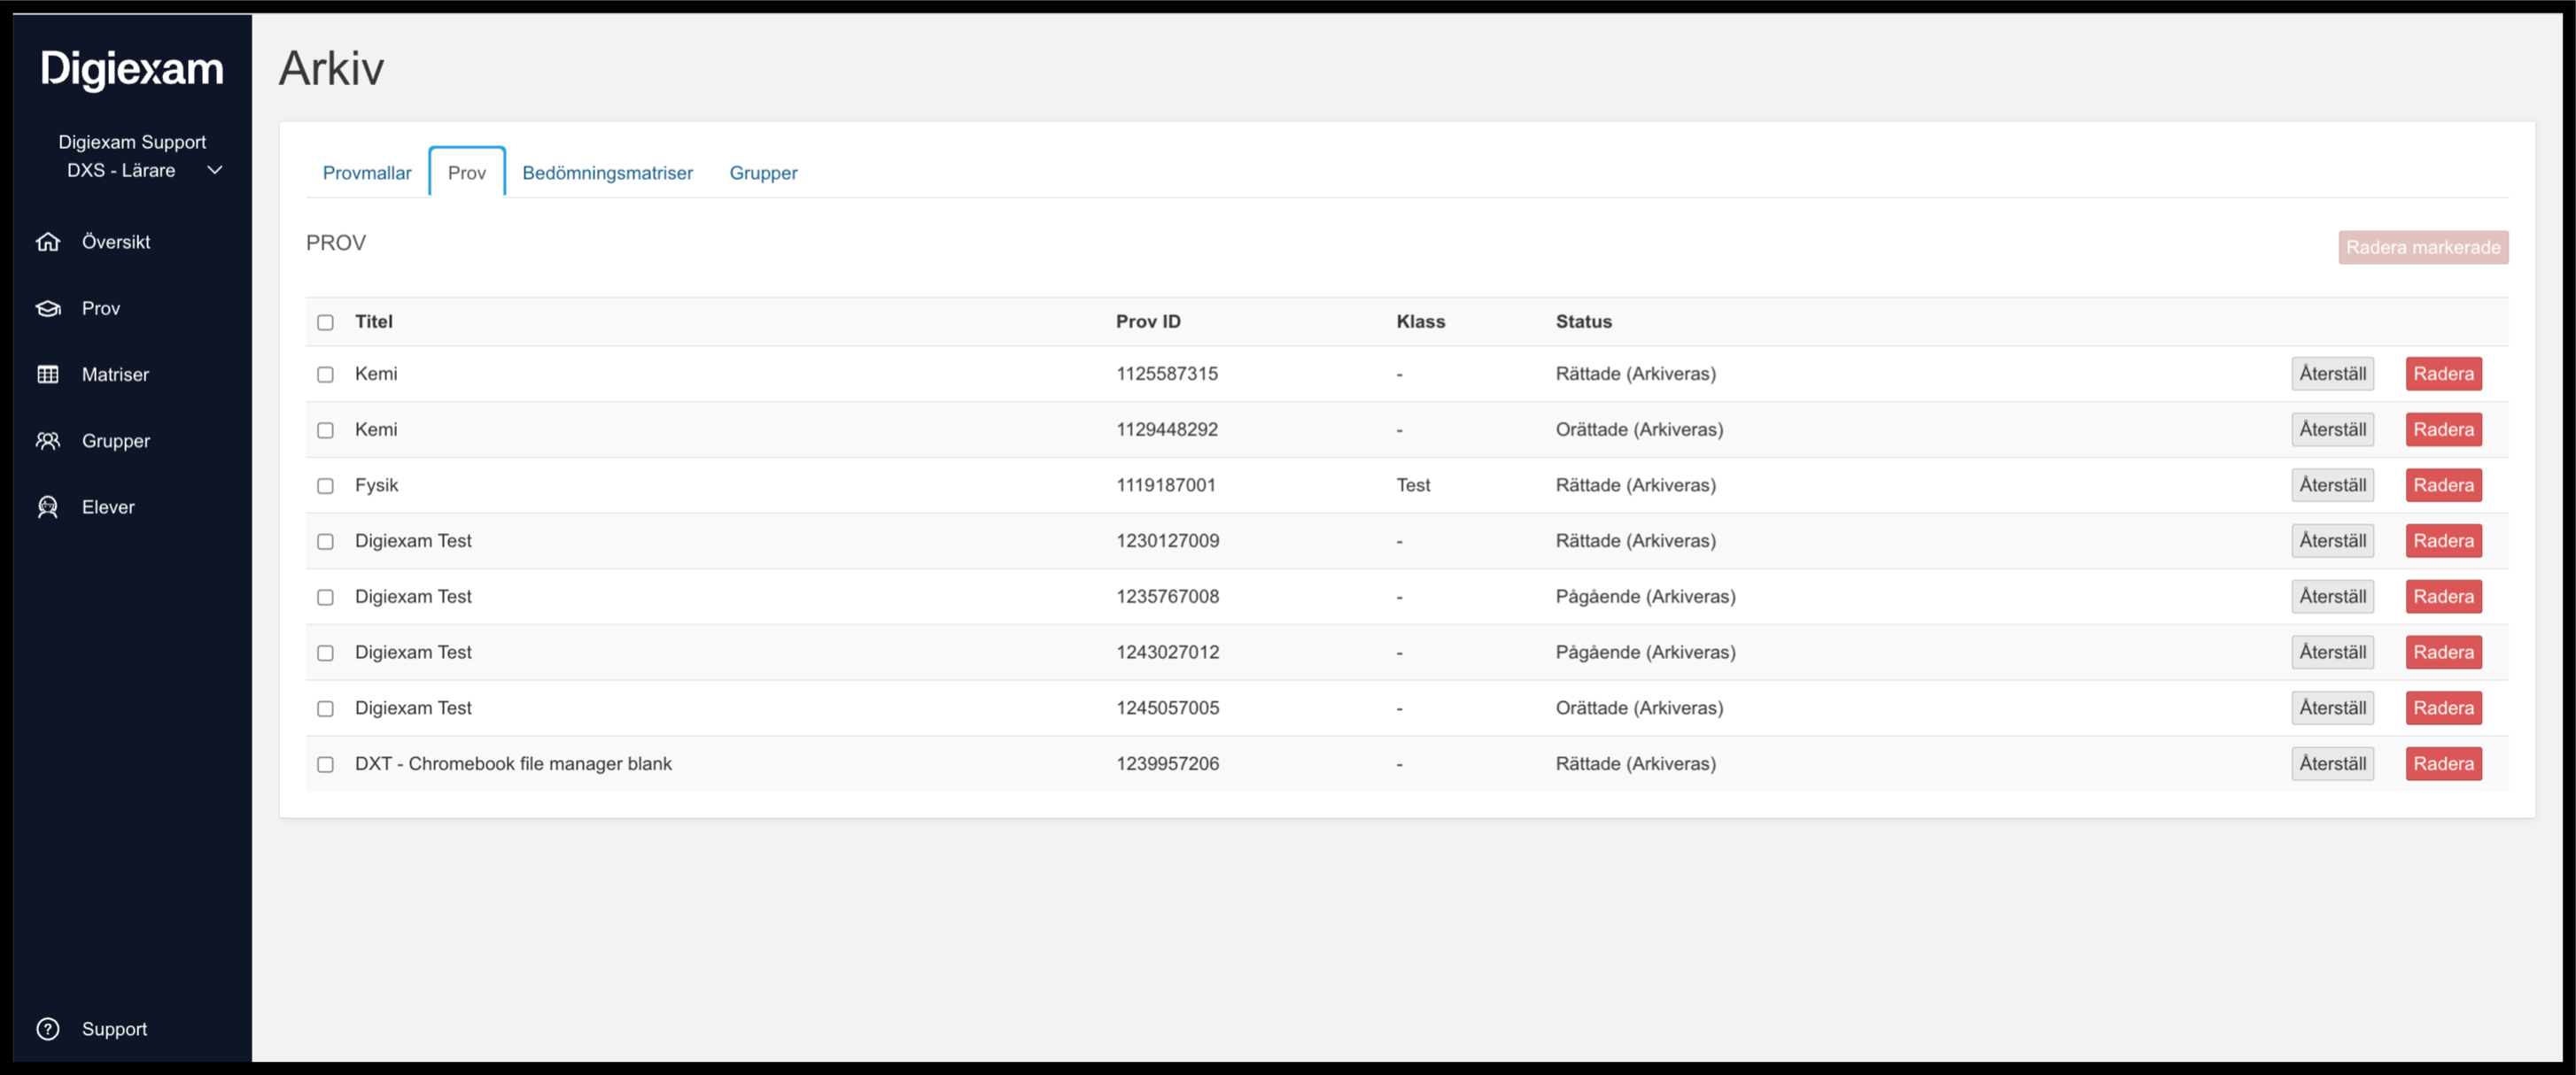Check the DXT Chromebook file manager checkbox
2576x1075 pixels.
coord(325,764)
